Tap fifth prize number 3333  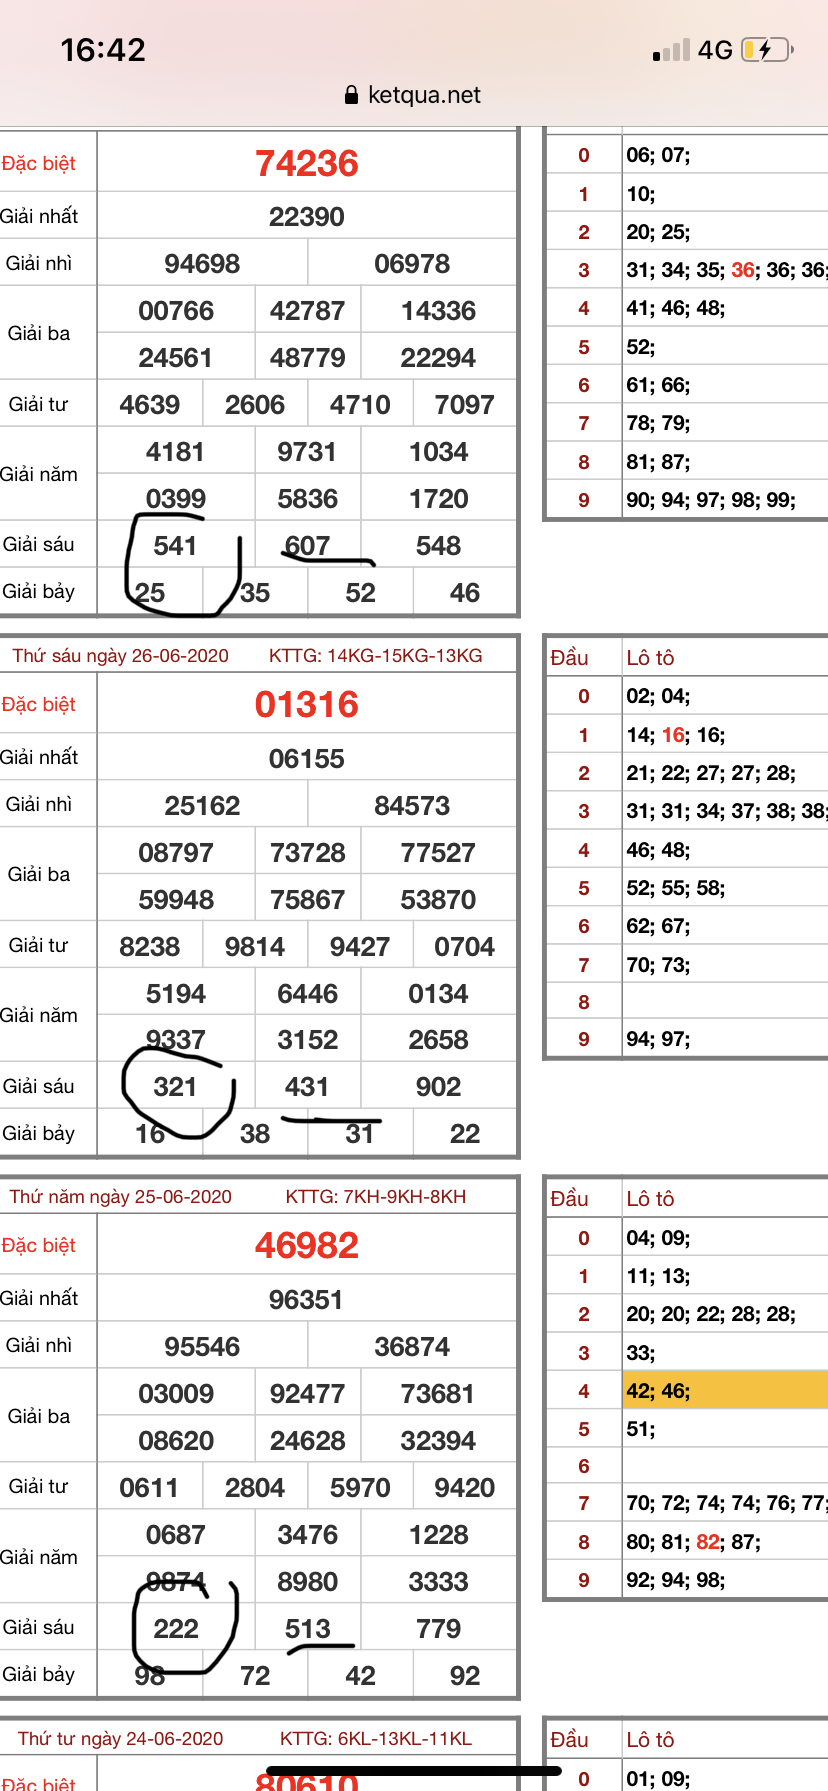438,1582
